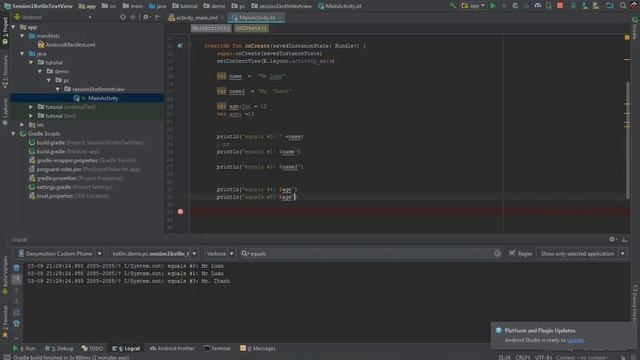Open Project panel gear settings
This screenshot has width=640, height=360.
(146, 17)
